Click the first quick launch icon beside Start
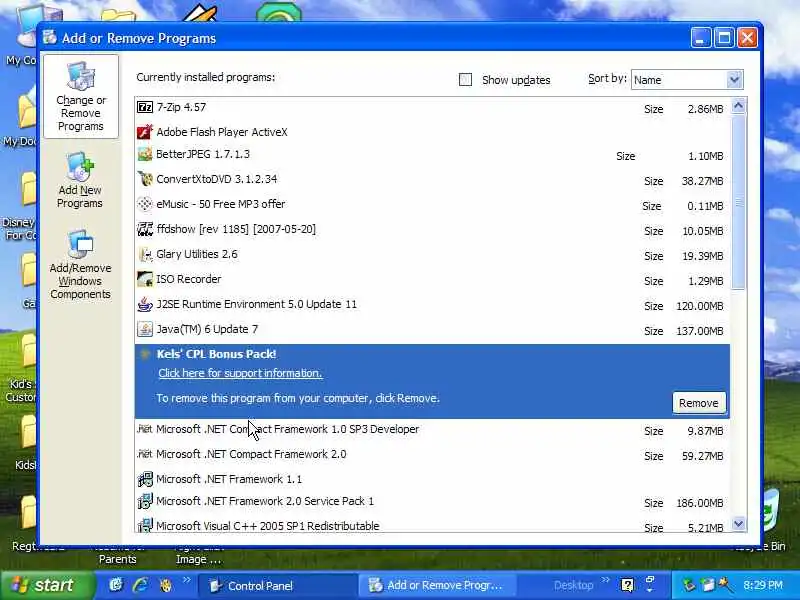800x600 pixels. coord(116,585)
